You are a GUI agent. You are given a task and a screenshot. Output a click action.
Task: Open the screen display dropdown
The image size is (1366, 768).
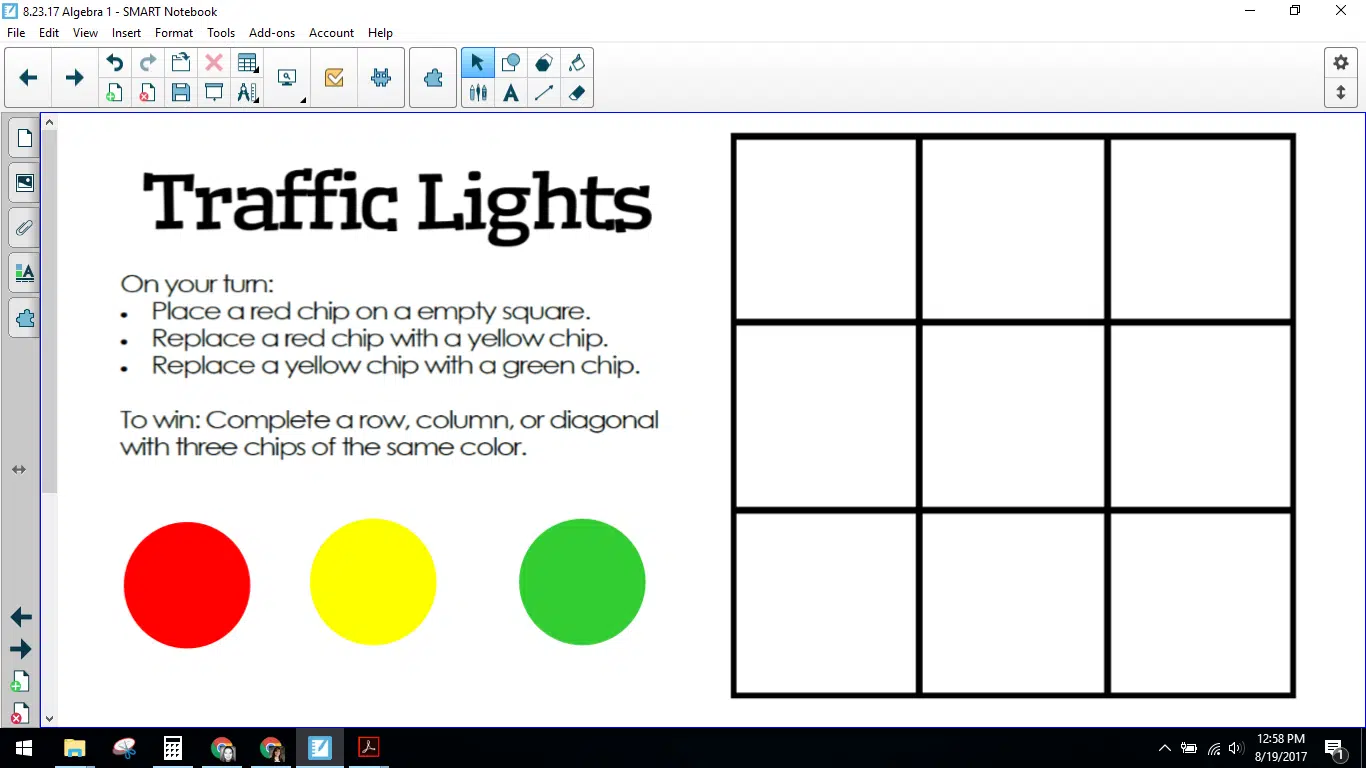(x=289, y=78)
